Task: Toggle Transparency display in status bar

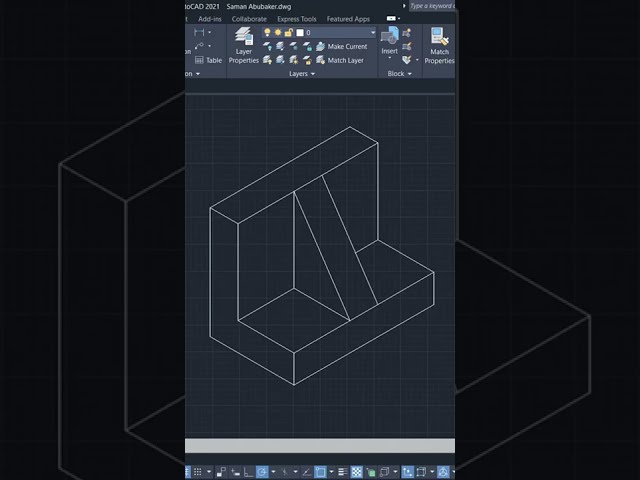Action: (x=357, y=472)
